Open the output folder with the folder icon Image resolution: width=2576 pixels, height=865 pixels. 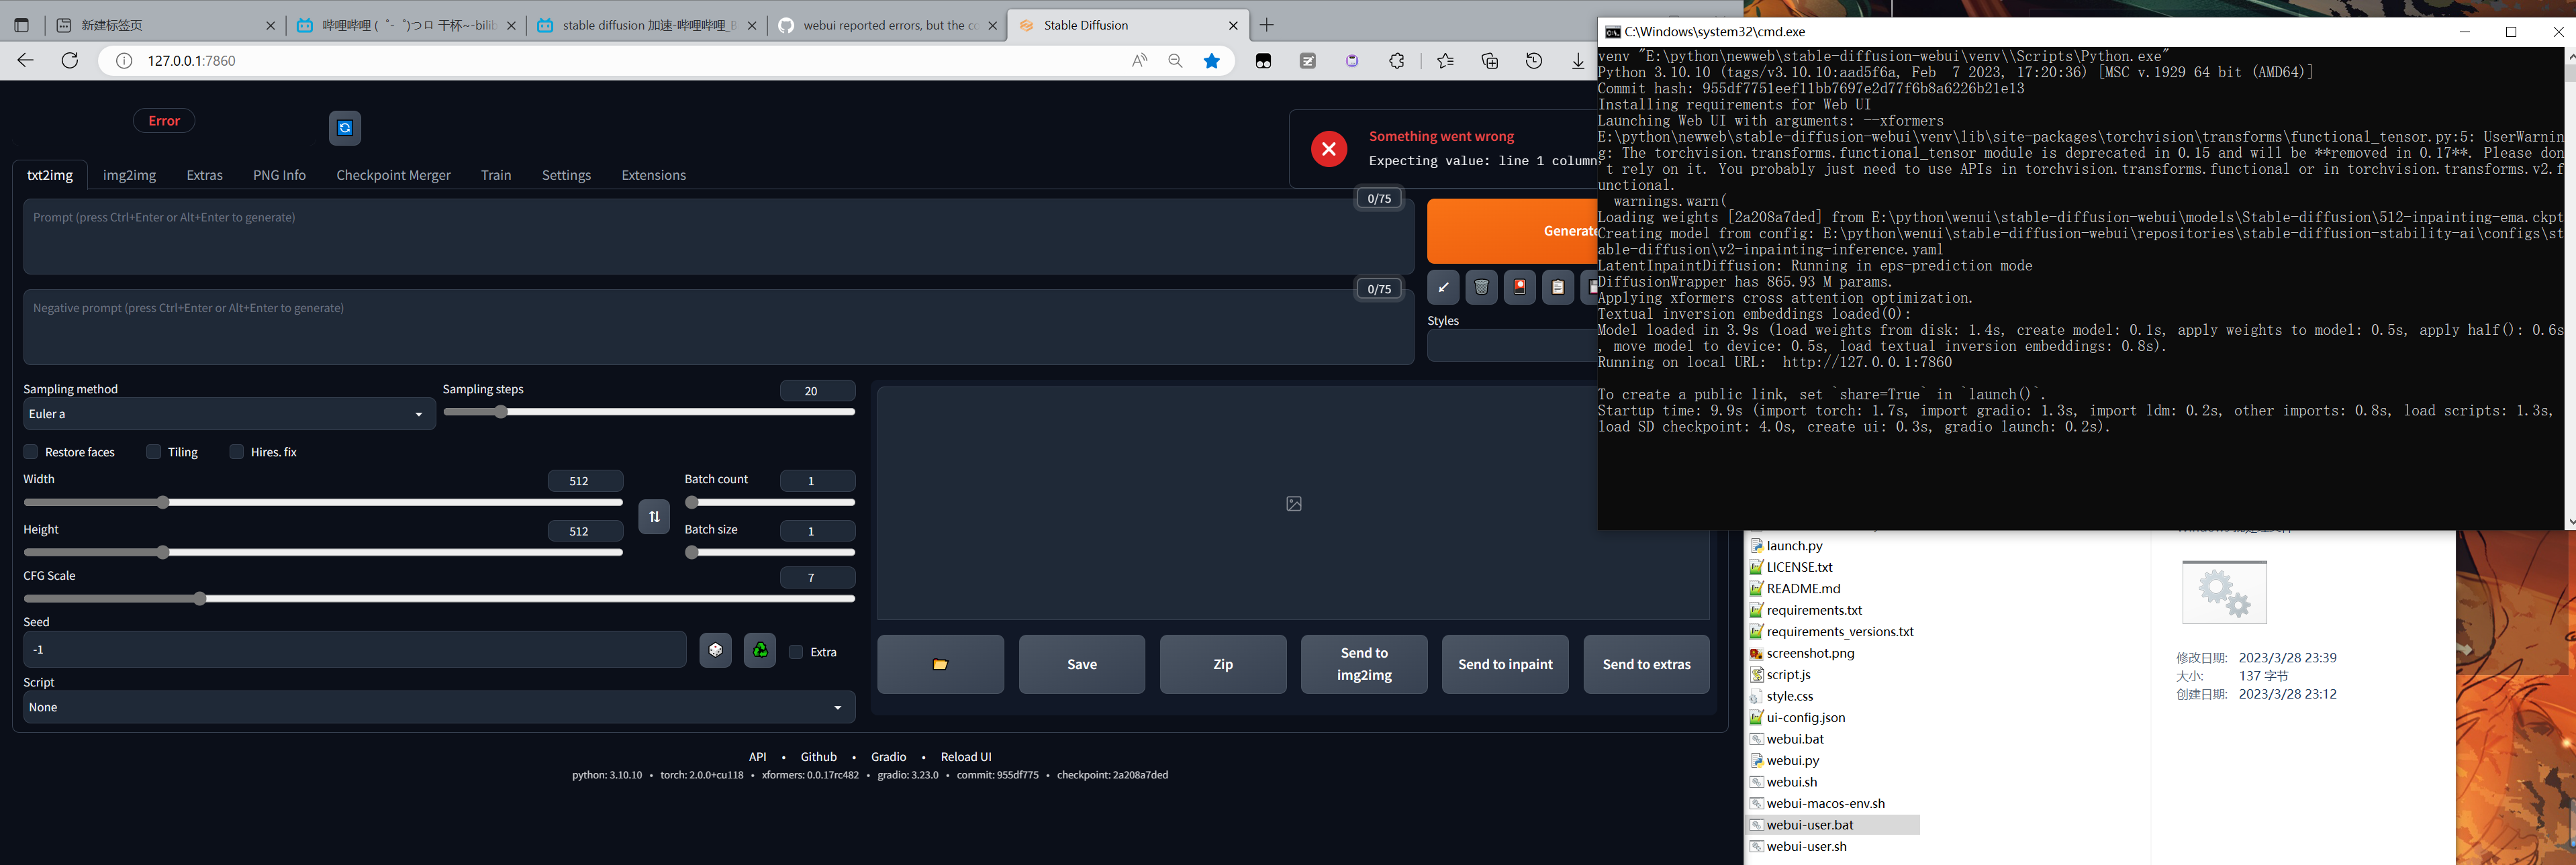(940, 664)
